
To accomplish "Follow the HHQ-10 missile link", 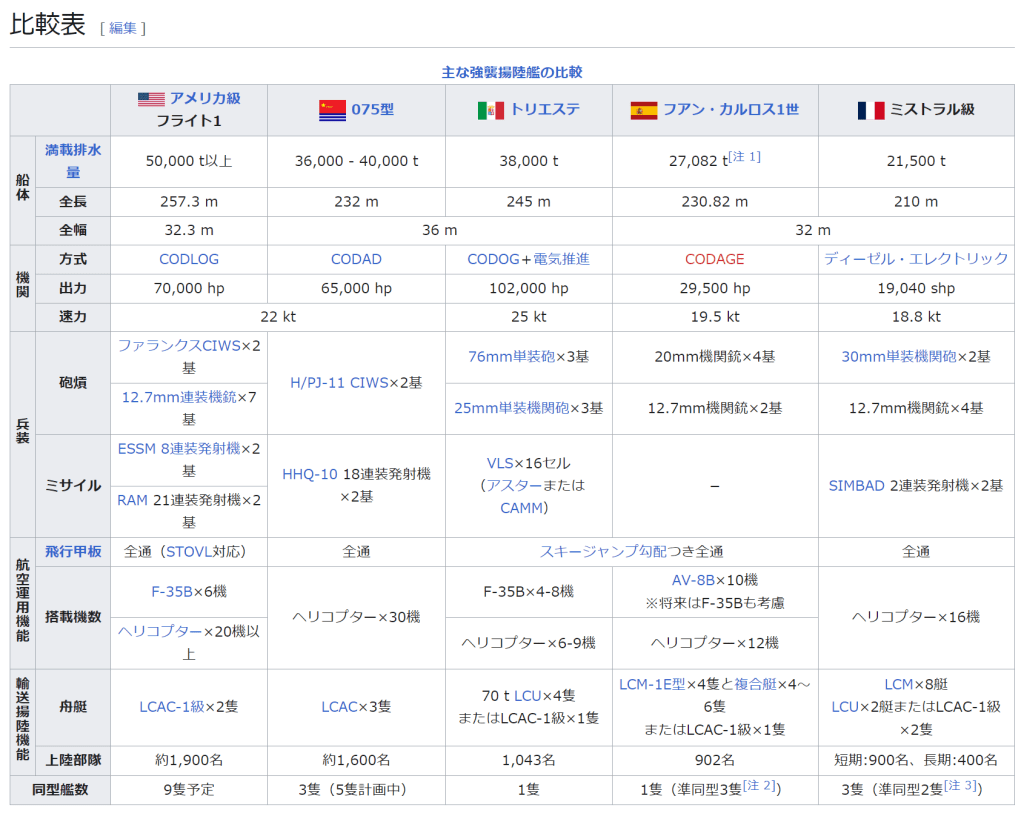I will [310, 474].
